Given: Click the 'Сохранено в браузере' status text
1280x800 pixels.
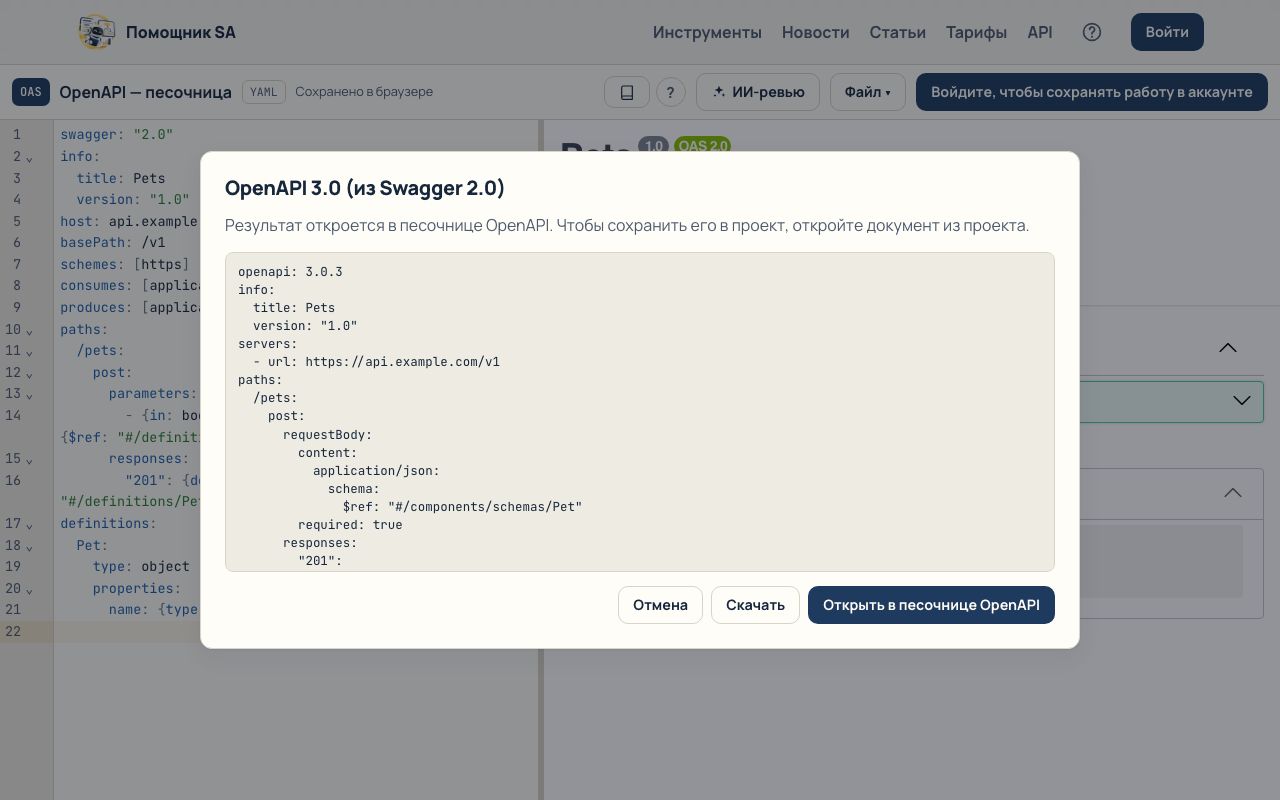Looking at the screenshot, I should [x=364, y=92].
